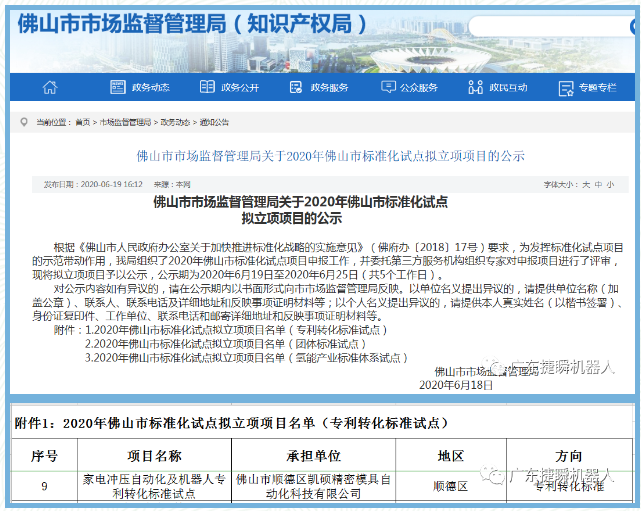Click the 承担单位 table header
Screen dimensions: 641x511
click(313, 456)
